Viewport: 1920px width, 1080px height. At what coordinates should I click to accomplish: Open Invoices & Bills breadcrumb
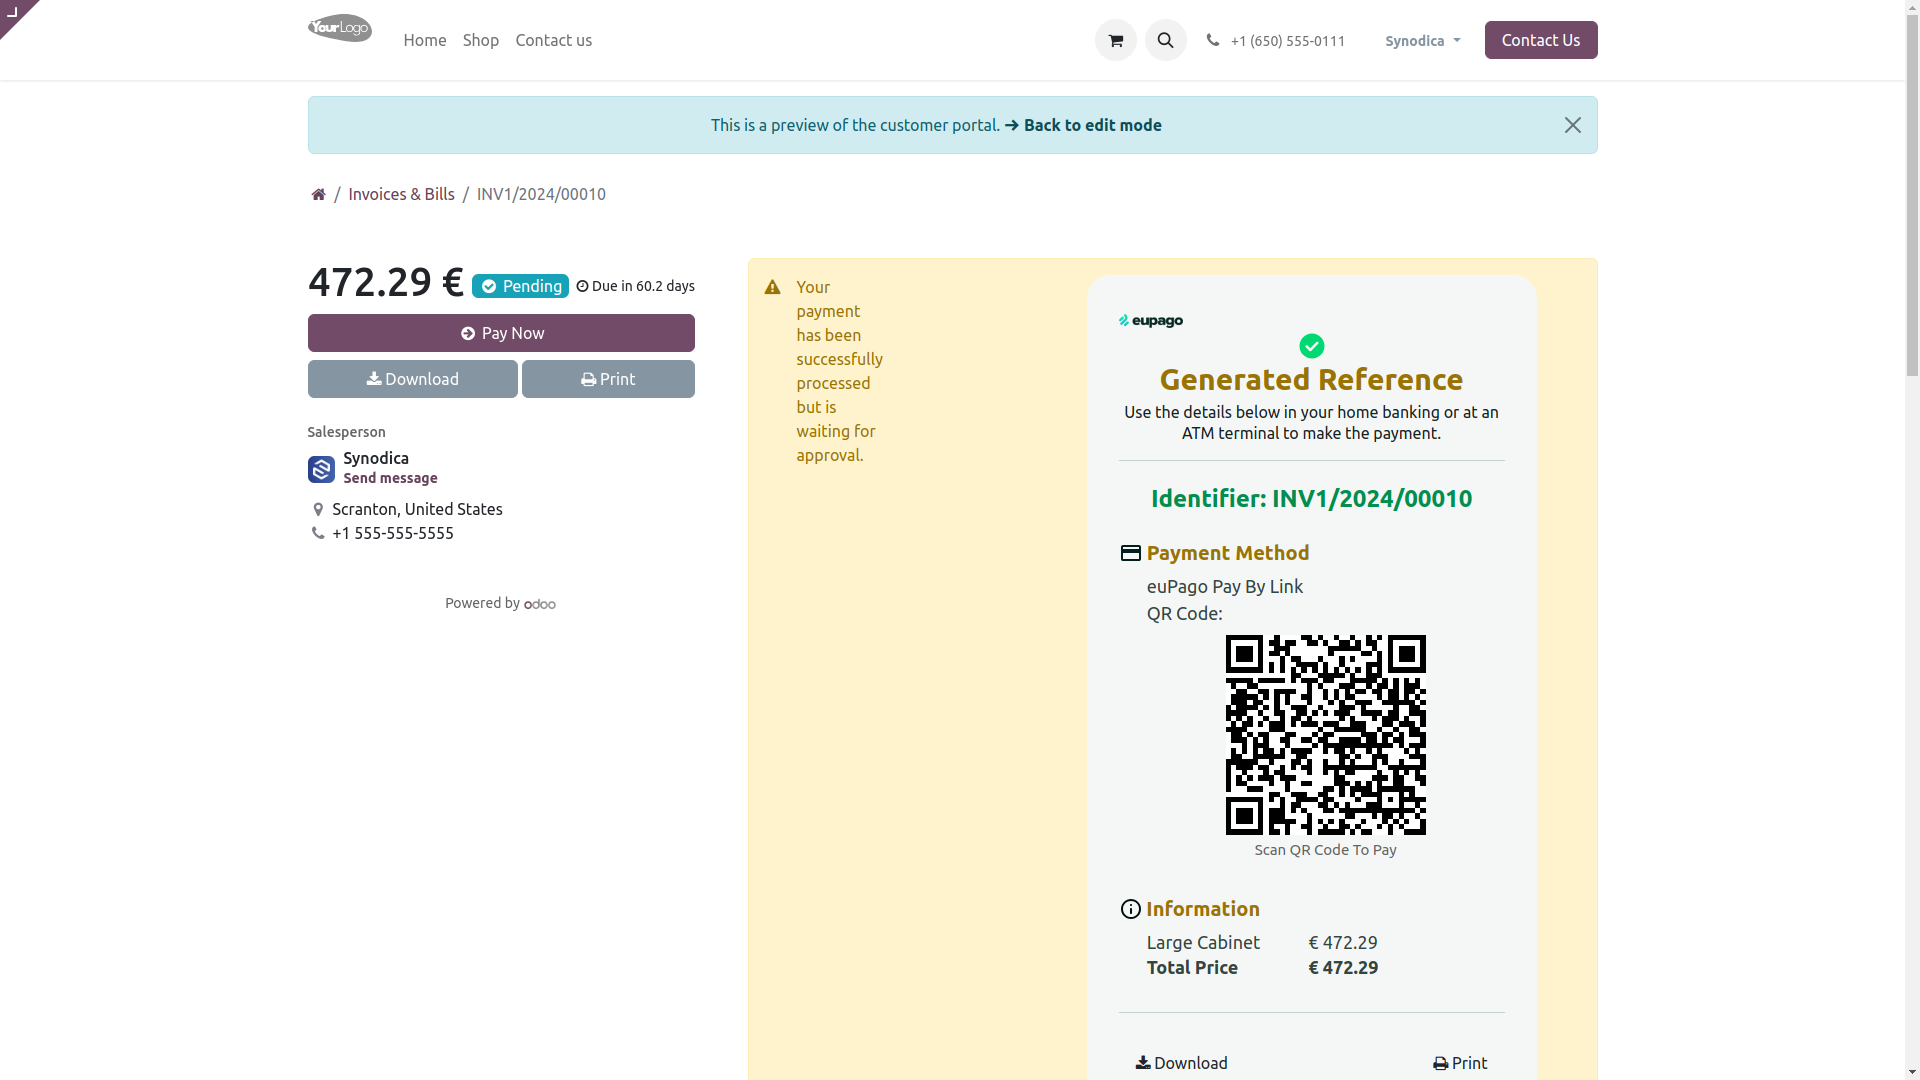[401, 194]
